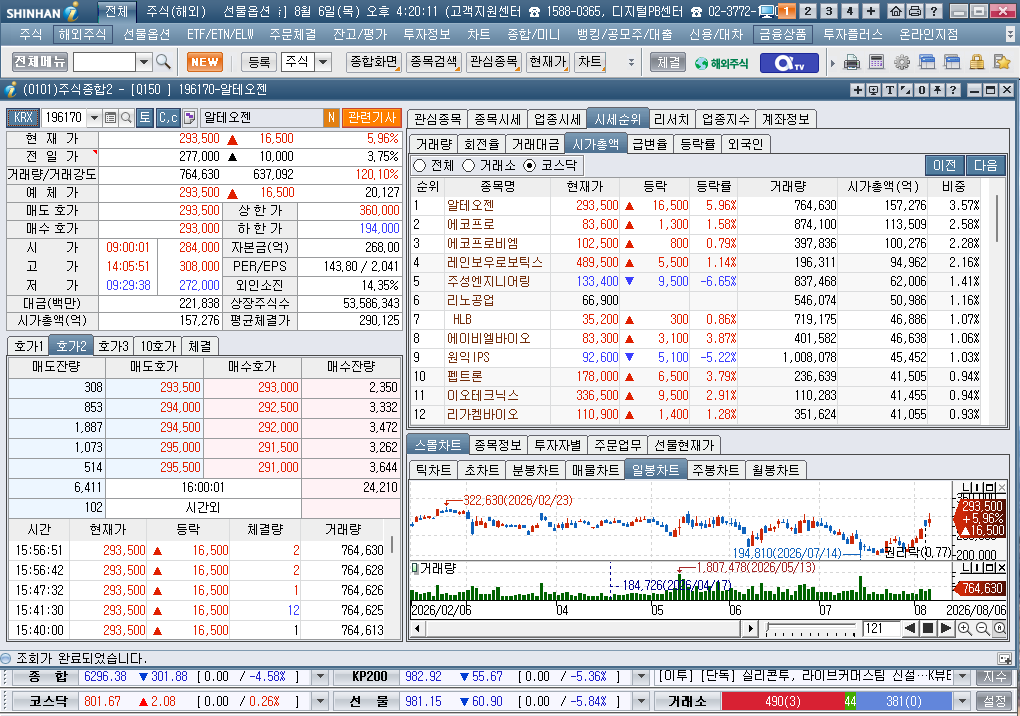This screenshot has width=1020, height=716.
Task: Open the 해외주식 globe shortcut
Action: [721, 63]
